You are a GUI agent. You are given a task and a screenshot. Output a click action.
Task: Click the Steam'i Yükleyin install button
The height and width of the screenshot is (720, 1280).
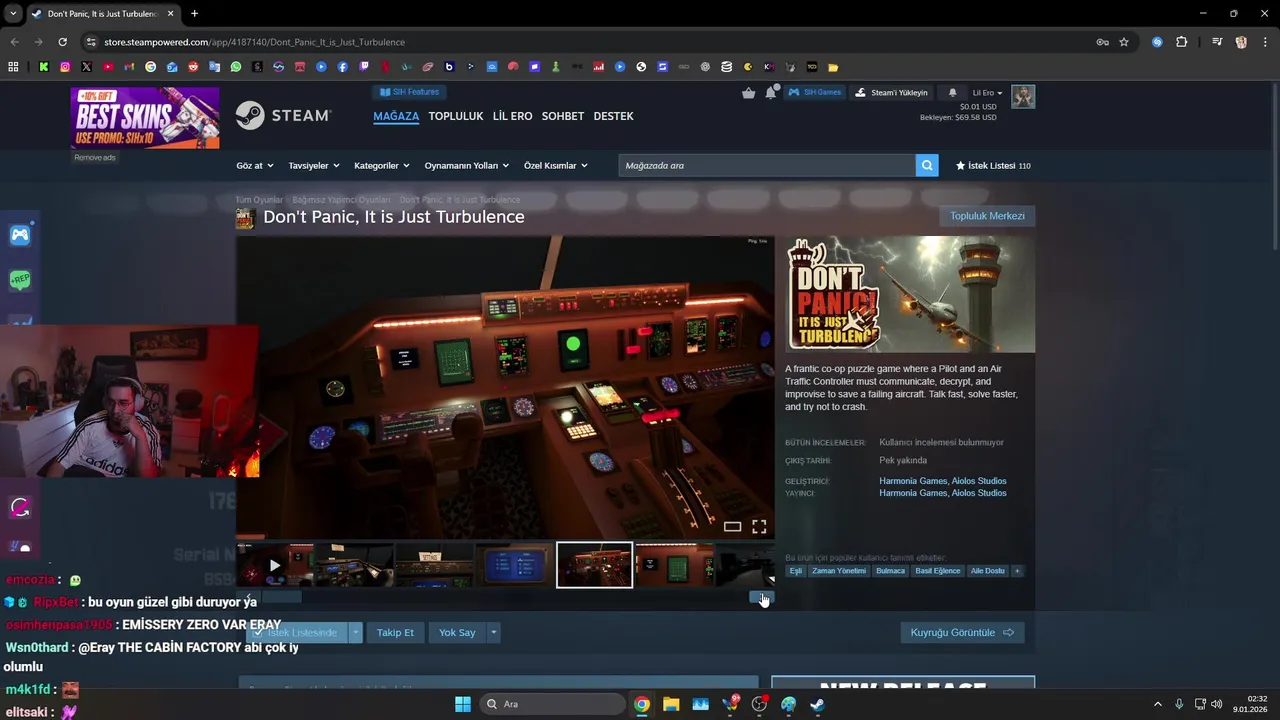pos(891,92)
